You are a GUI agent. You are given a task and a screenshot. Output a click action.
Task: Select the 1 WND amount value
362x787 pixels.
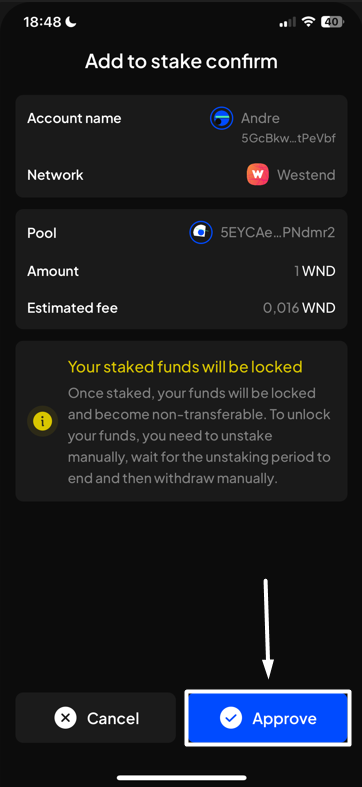tap(314, 272)
